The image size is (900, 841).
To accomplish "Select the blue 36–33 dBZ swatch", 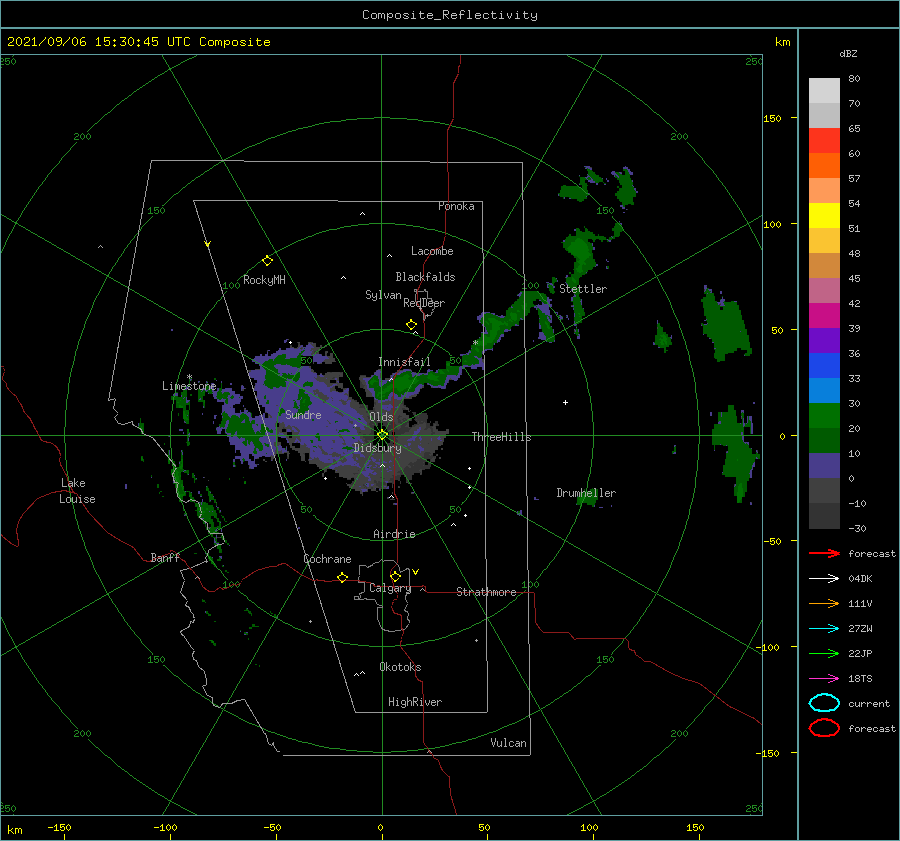I will point(824,366).
